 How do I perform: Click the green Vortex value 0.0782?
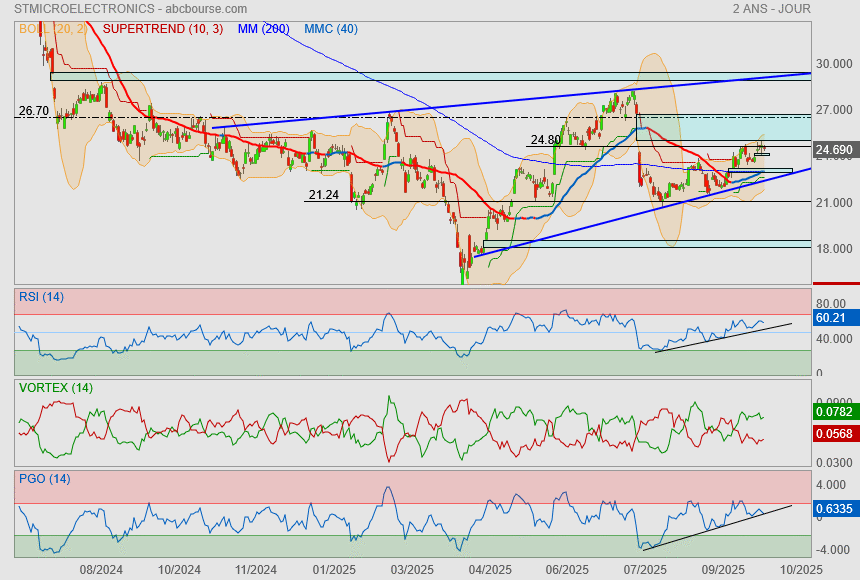833,411
